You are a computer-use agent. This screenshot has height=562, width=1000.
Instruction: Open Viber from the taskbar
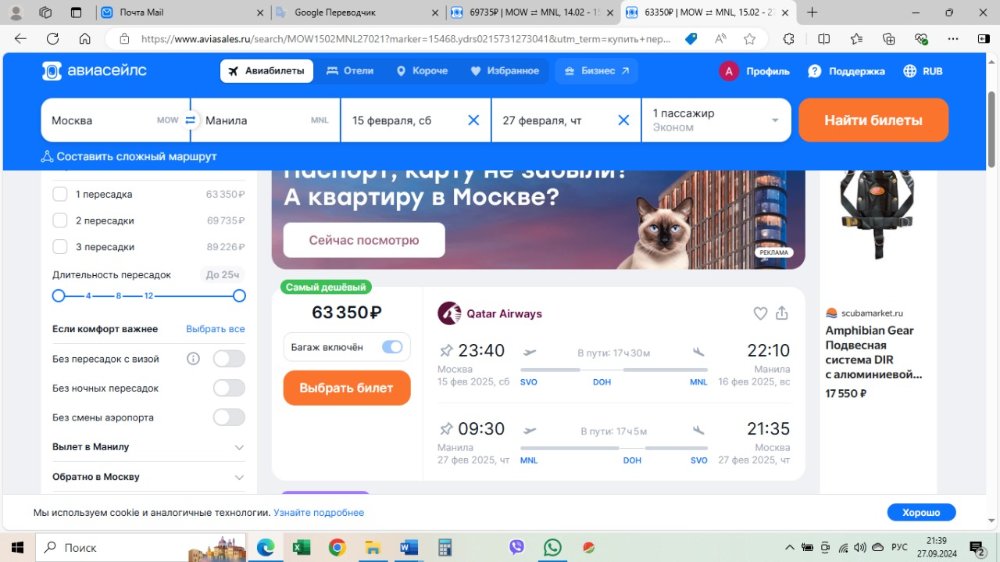click(517, 547)
